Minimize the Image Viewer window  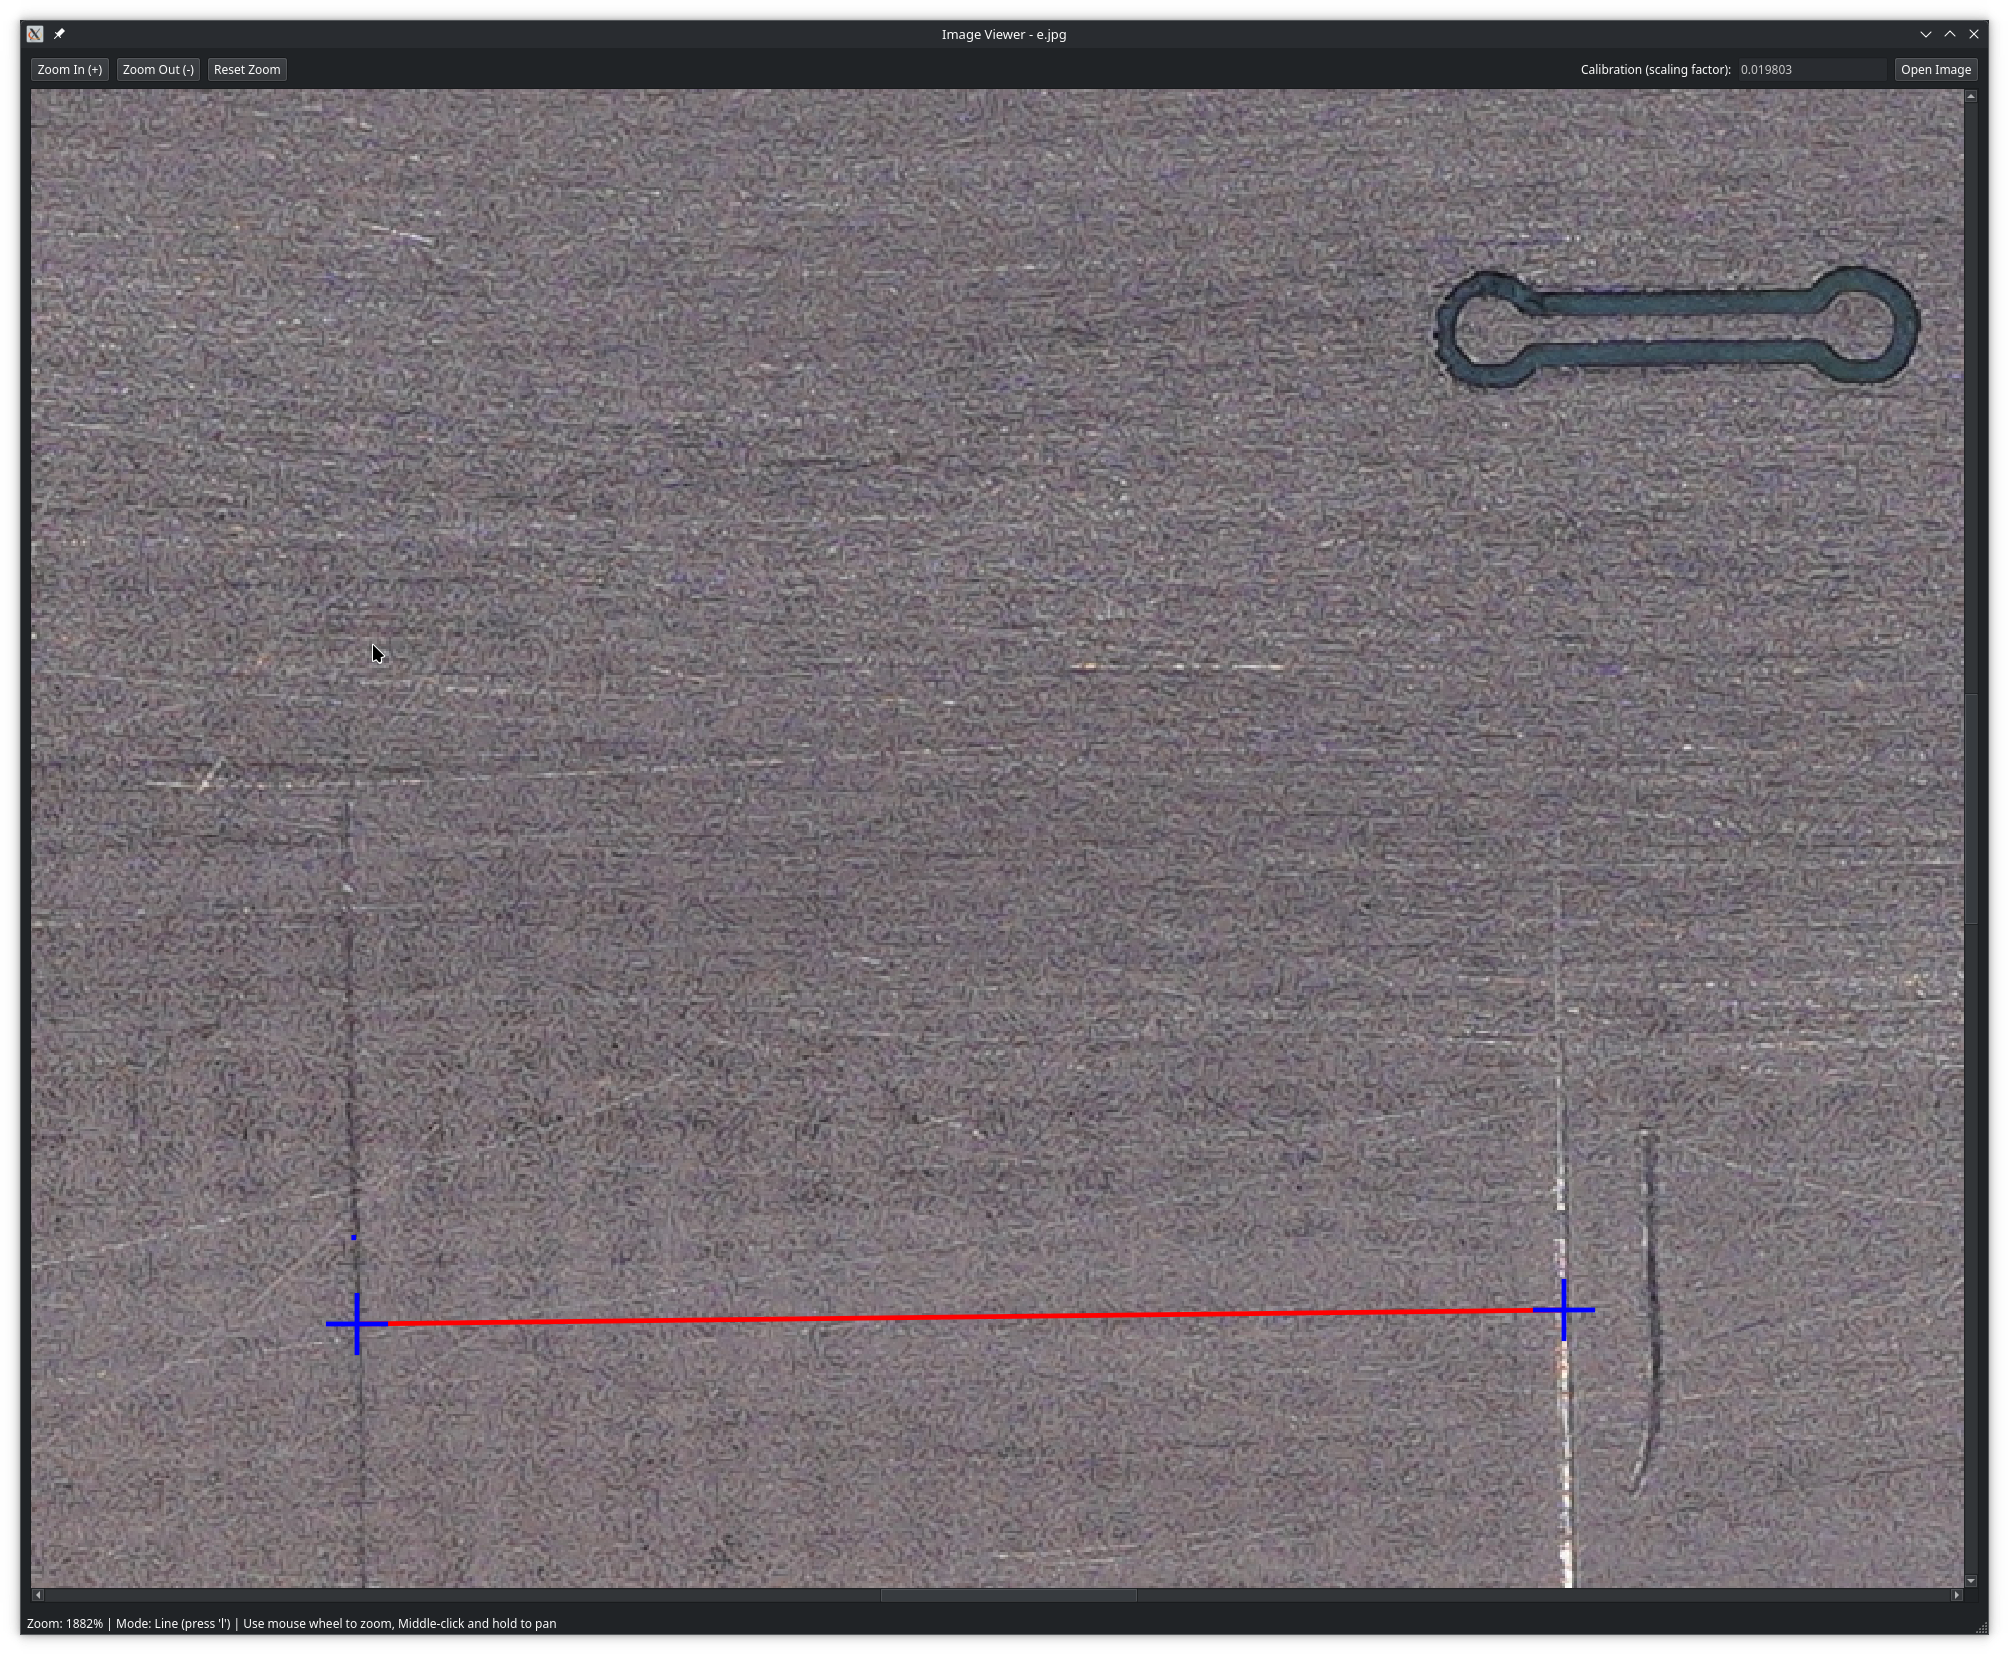1925,34
